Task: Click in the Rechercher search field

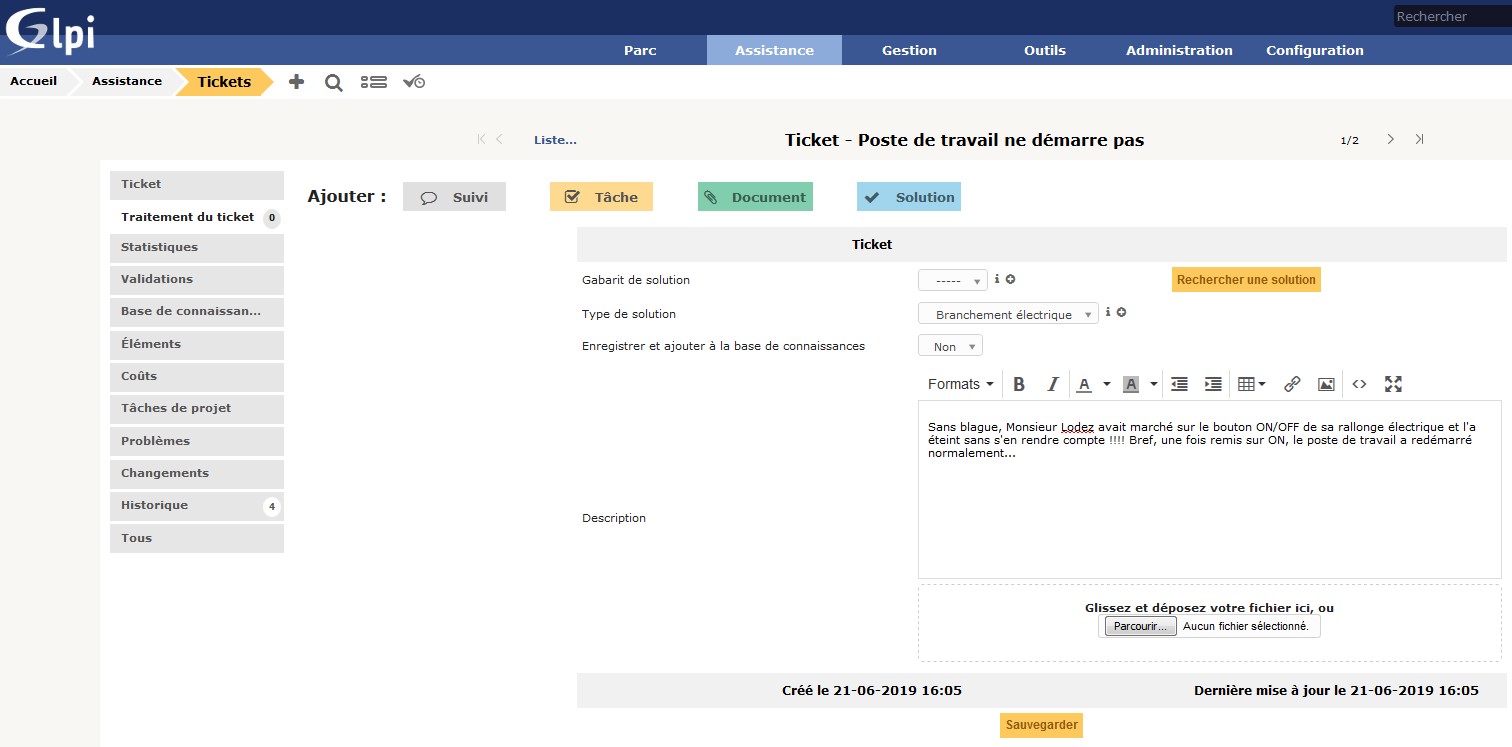Action: tap(1452, 16)
